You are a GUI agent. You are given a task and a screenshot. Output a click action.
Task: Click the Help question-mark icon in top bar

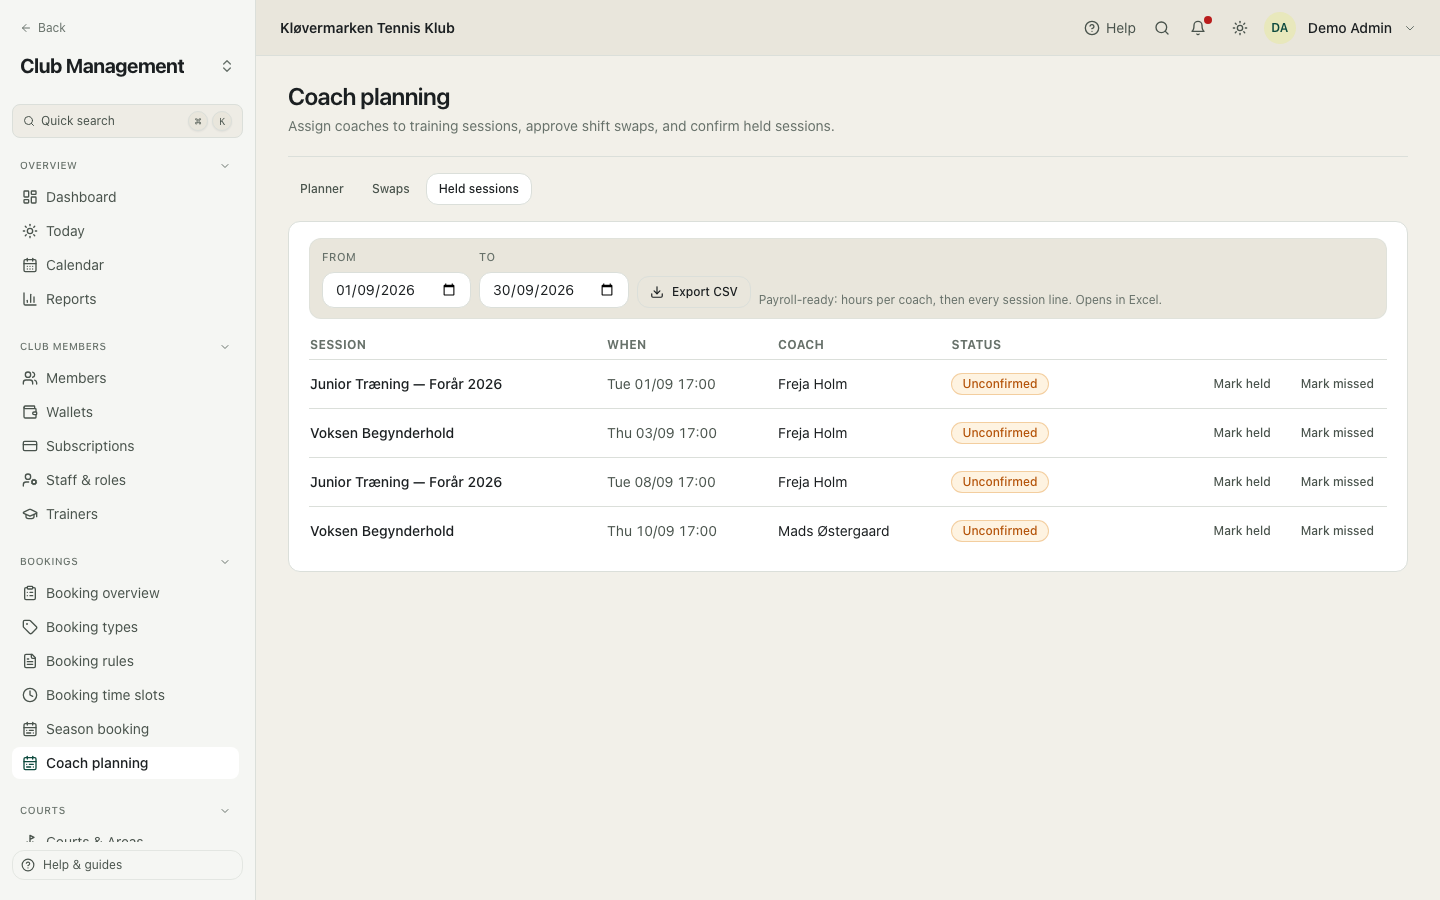coord(1092,28)
